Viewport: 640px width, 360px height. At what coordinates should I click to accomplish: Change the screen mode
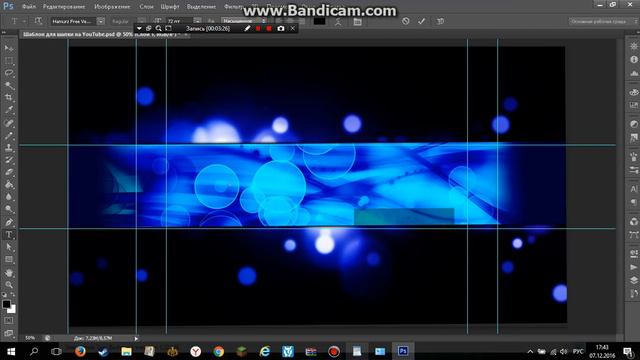click(9, 333)
